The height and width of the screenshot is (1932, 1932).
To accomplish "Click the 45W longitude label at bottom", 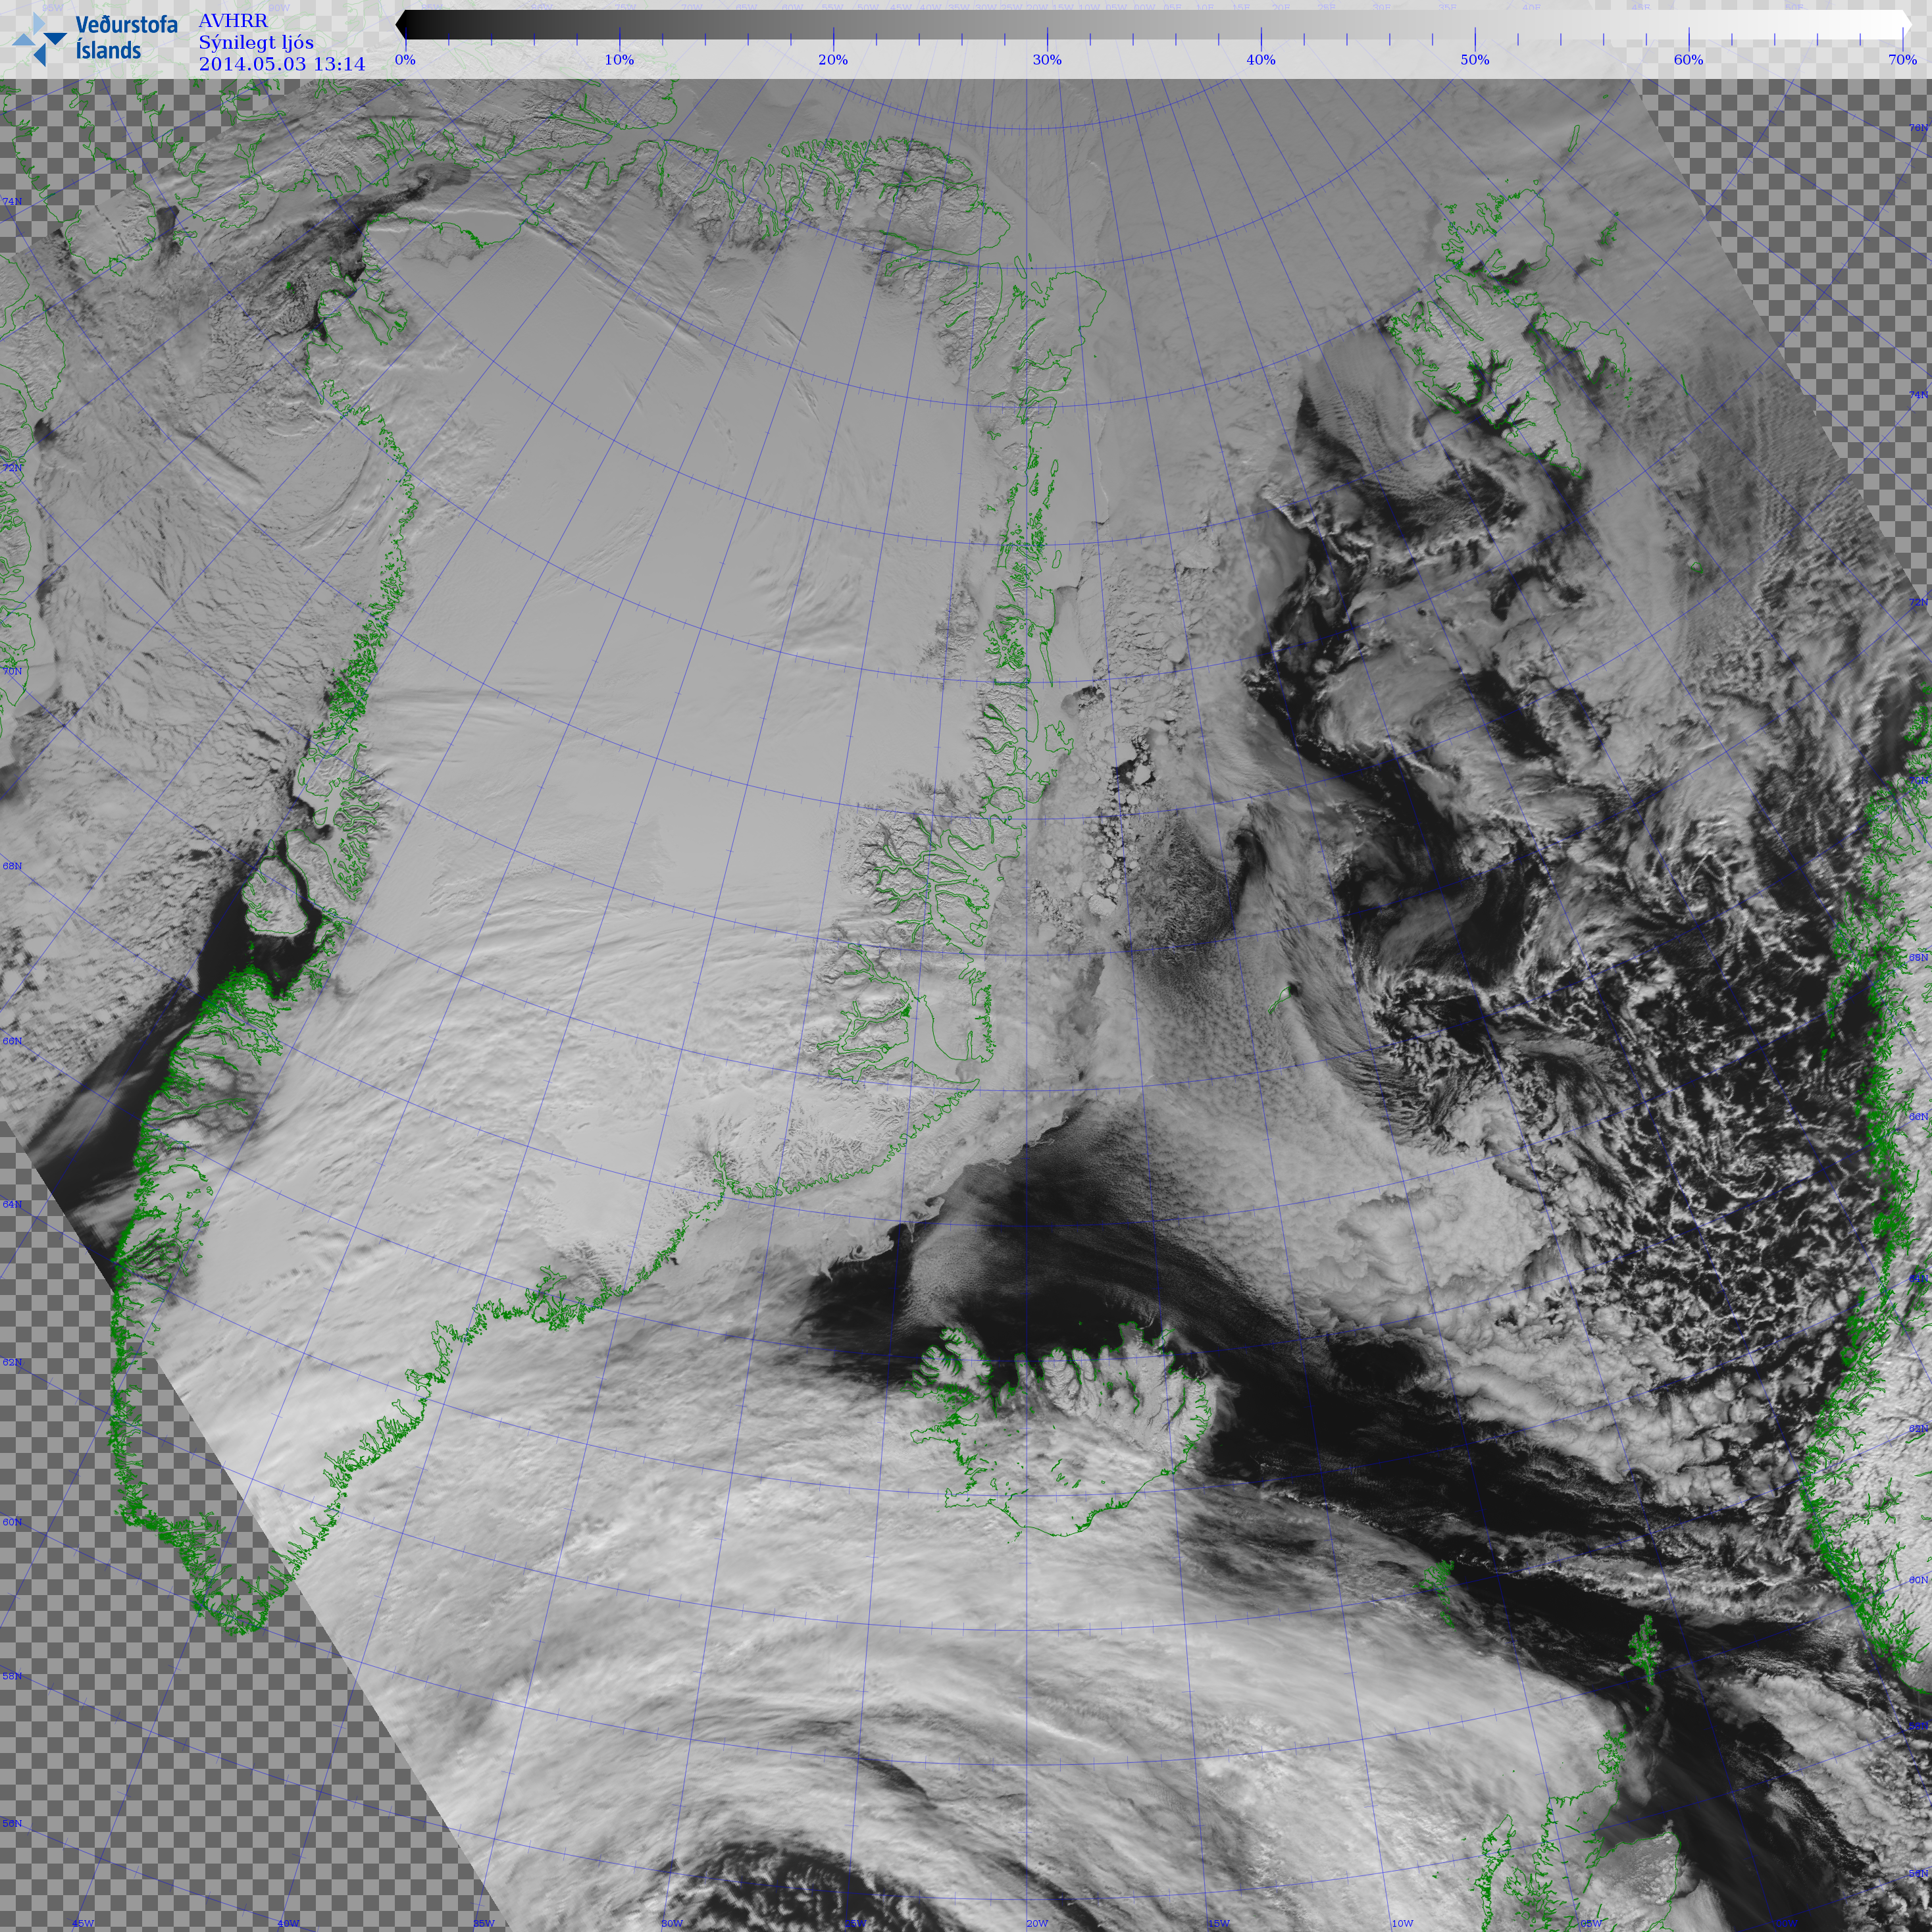I will (82, 1923).
